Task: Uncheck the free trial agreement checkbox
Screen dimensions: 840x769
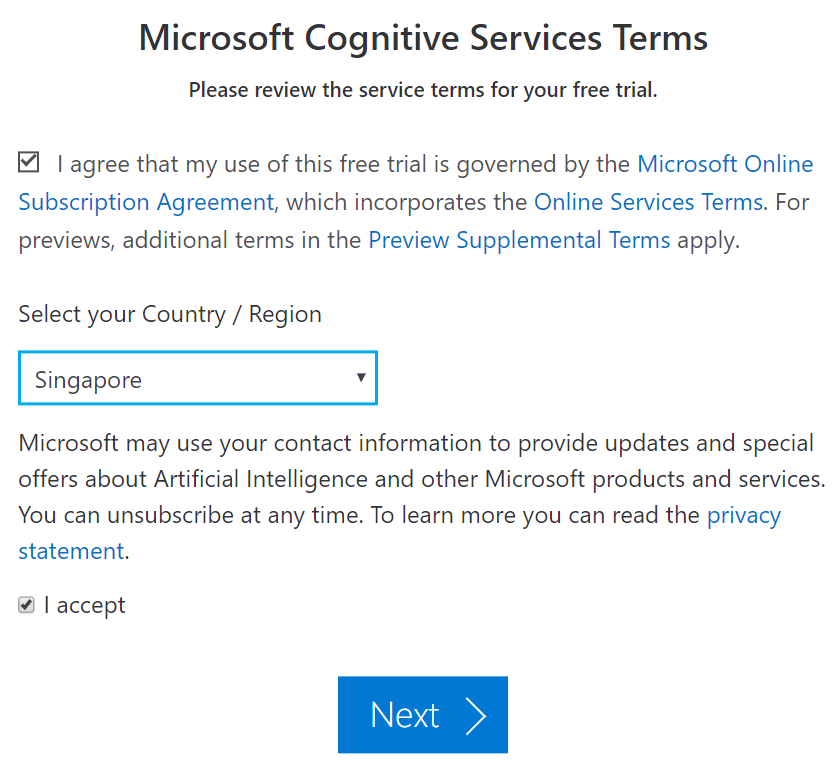Action: (x=29, y=162)
